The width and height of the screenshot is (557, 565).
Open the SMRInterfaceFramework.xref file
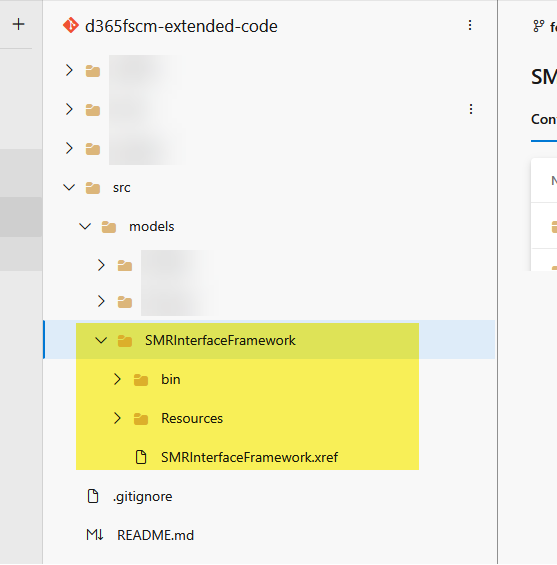249,457
